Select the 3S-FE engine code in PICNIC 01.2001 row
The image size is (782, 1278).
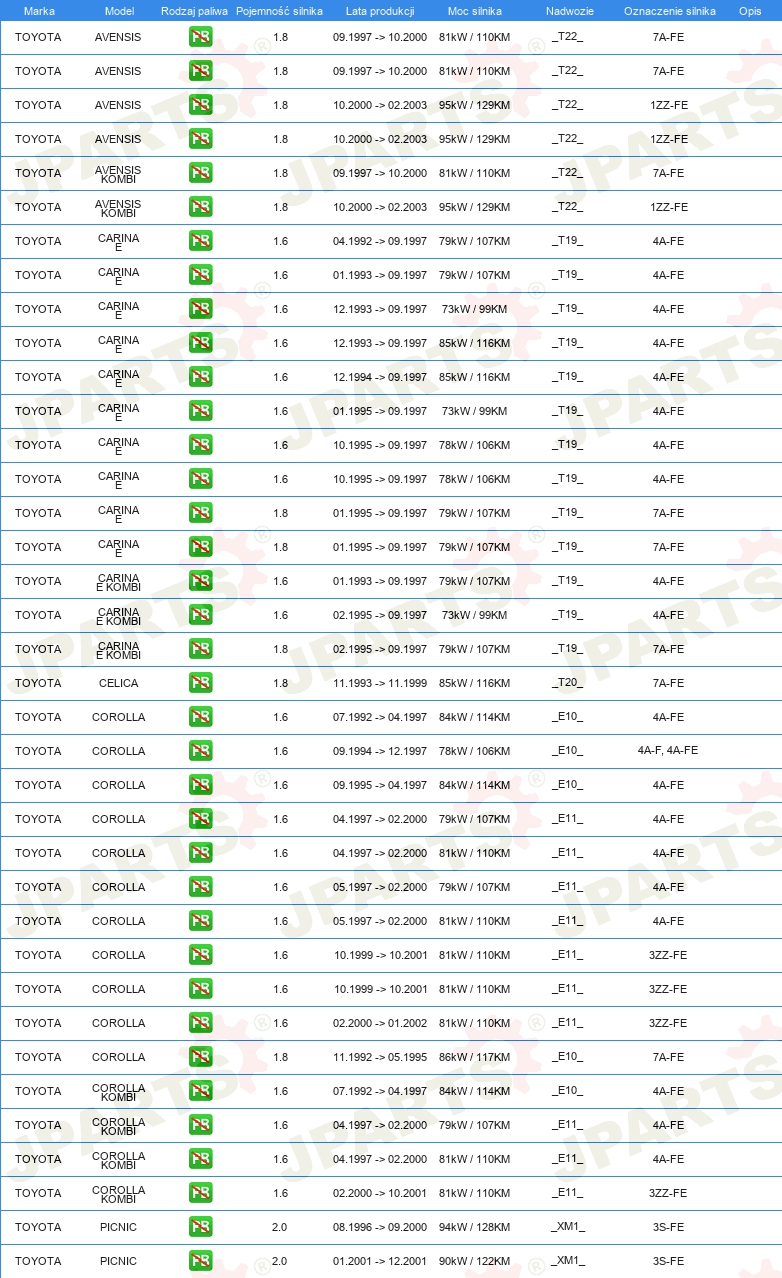tap(668, 1261)
